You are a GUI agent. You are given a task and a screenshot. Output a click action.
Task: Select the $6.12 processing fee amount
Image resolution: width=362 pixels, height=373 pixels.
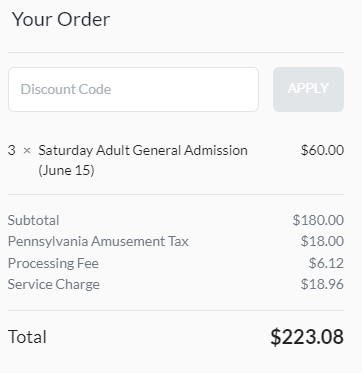click(x=326, y=263)
